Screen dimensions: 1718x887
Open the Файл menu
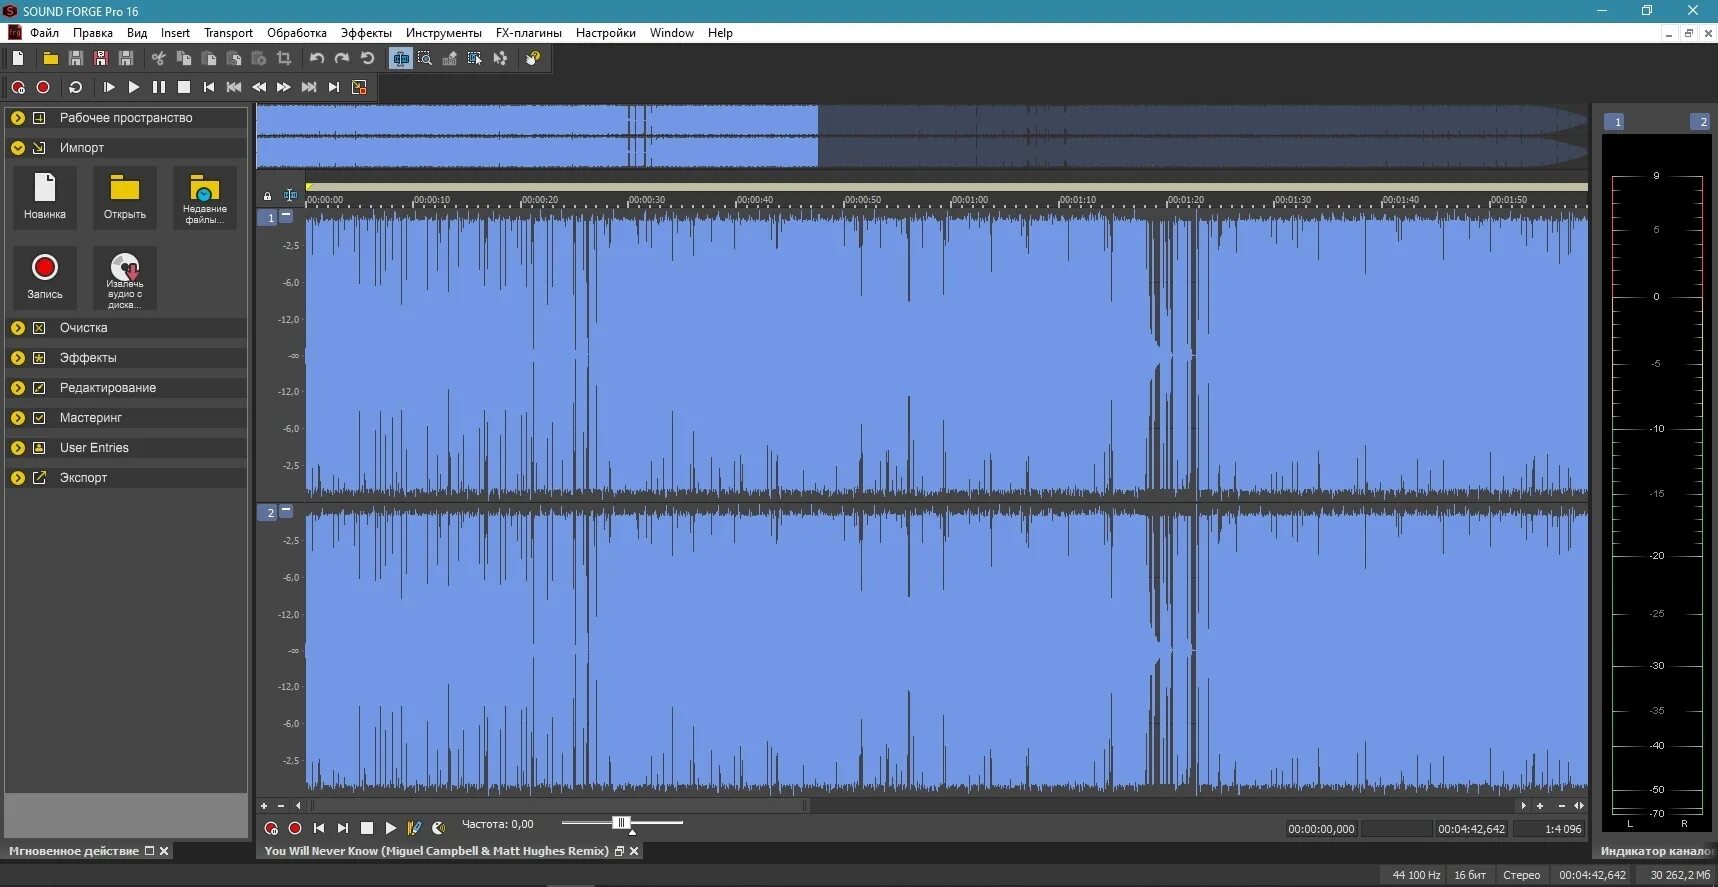pyautogui.click(x=44, y=33)
